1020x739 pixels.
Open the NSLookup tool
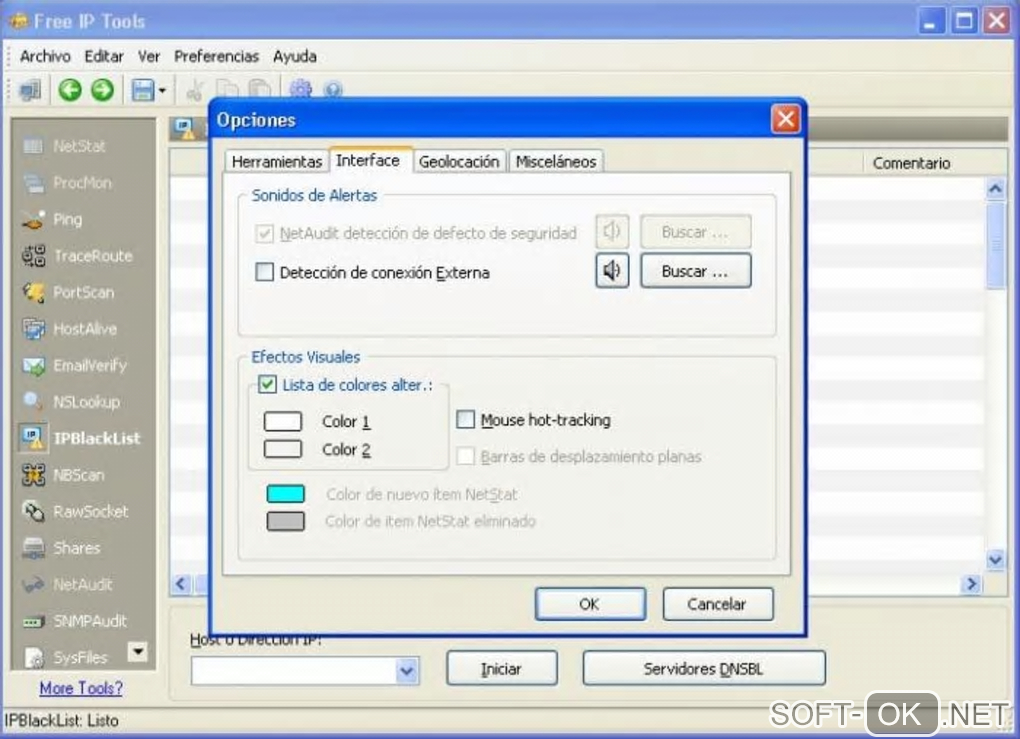point(72,401)
